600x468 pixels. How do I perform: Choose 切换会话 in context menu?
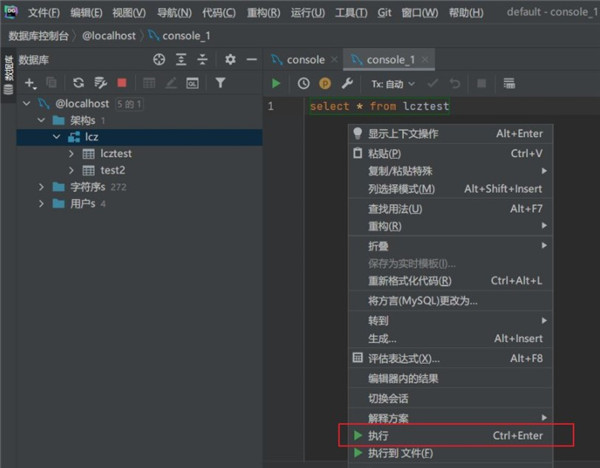[450, 399]
